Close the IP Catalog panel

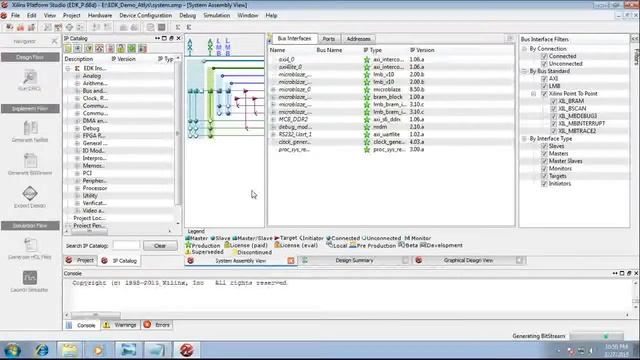coord(178,38)
